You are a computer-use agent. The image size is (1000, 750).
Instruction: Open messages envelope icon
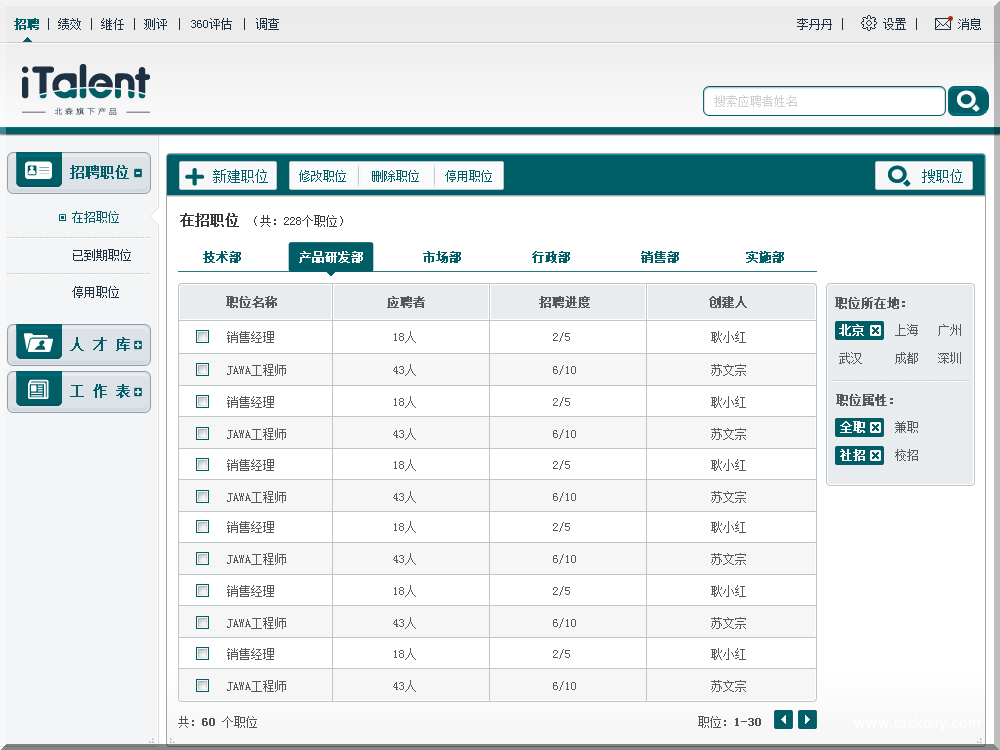tap(943, 24)
